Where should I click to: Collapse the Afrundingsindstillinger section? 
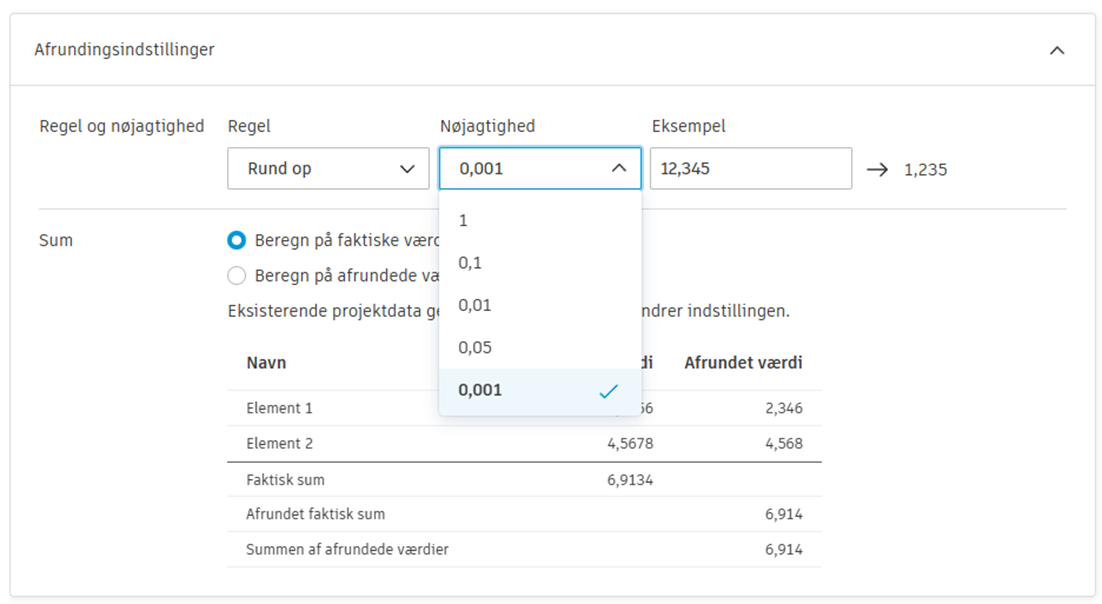point(1056,48)
